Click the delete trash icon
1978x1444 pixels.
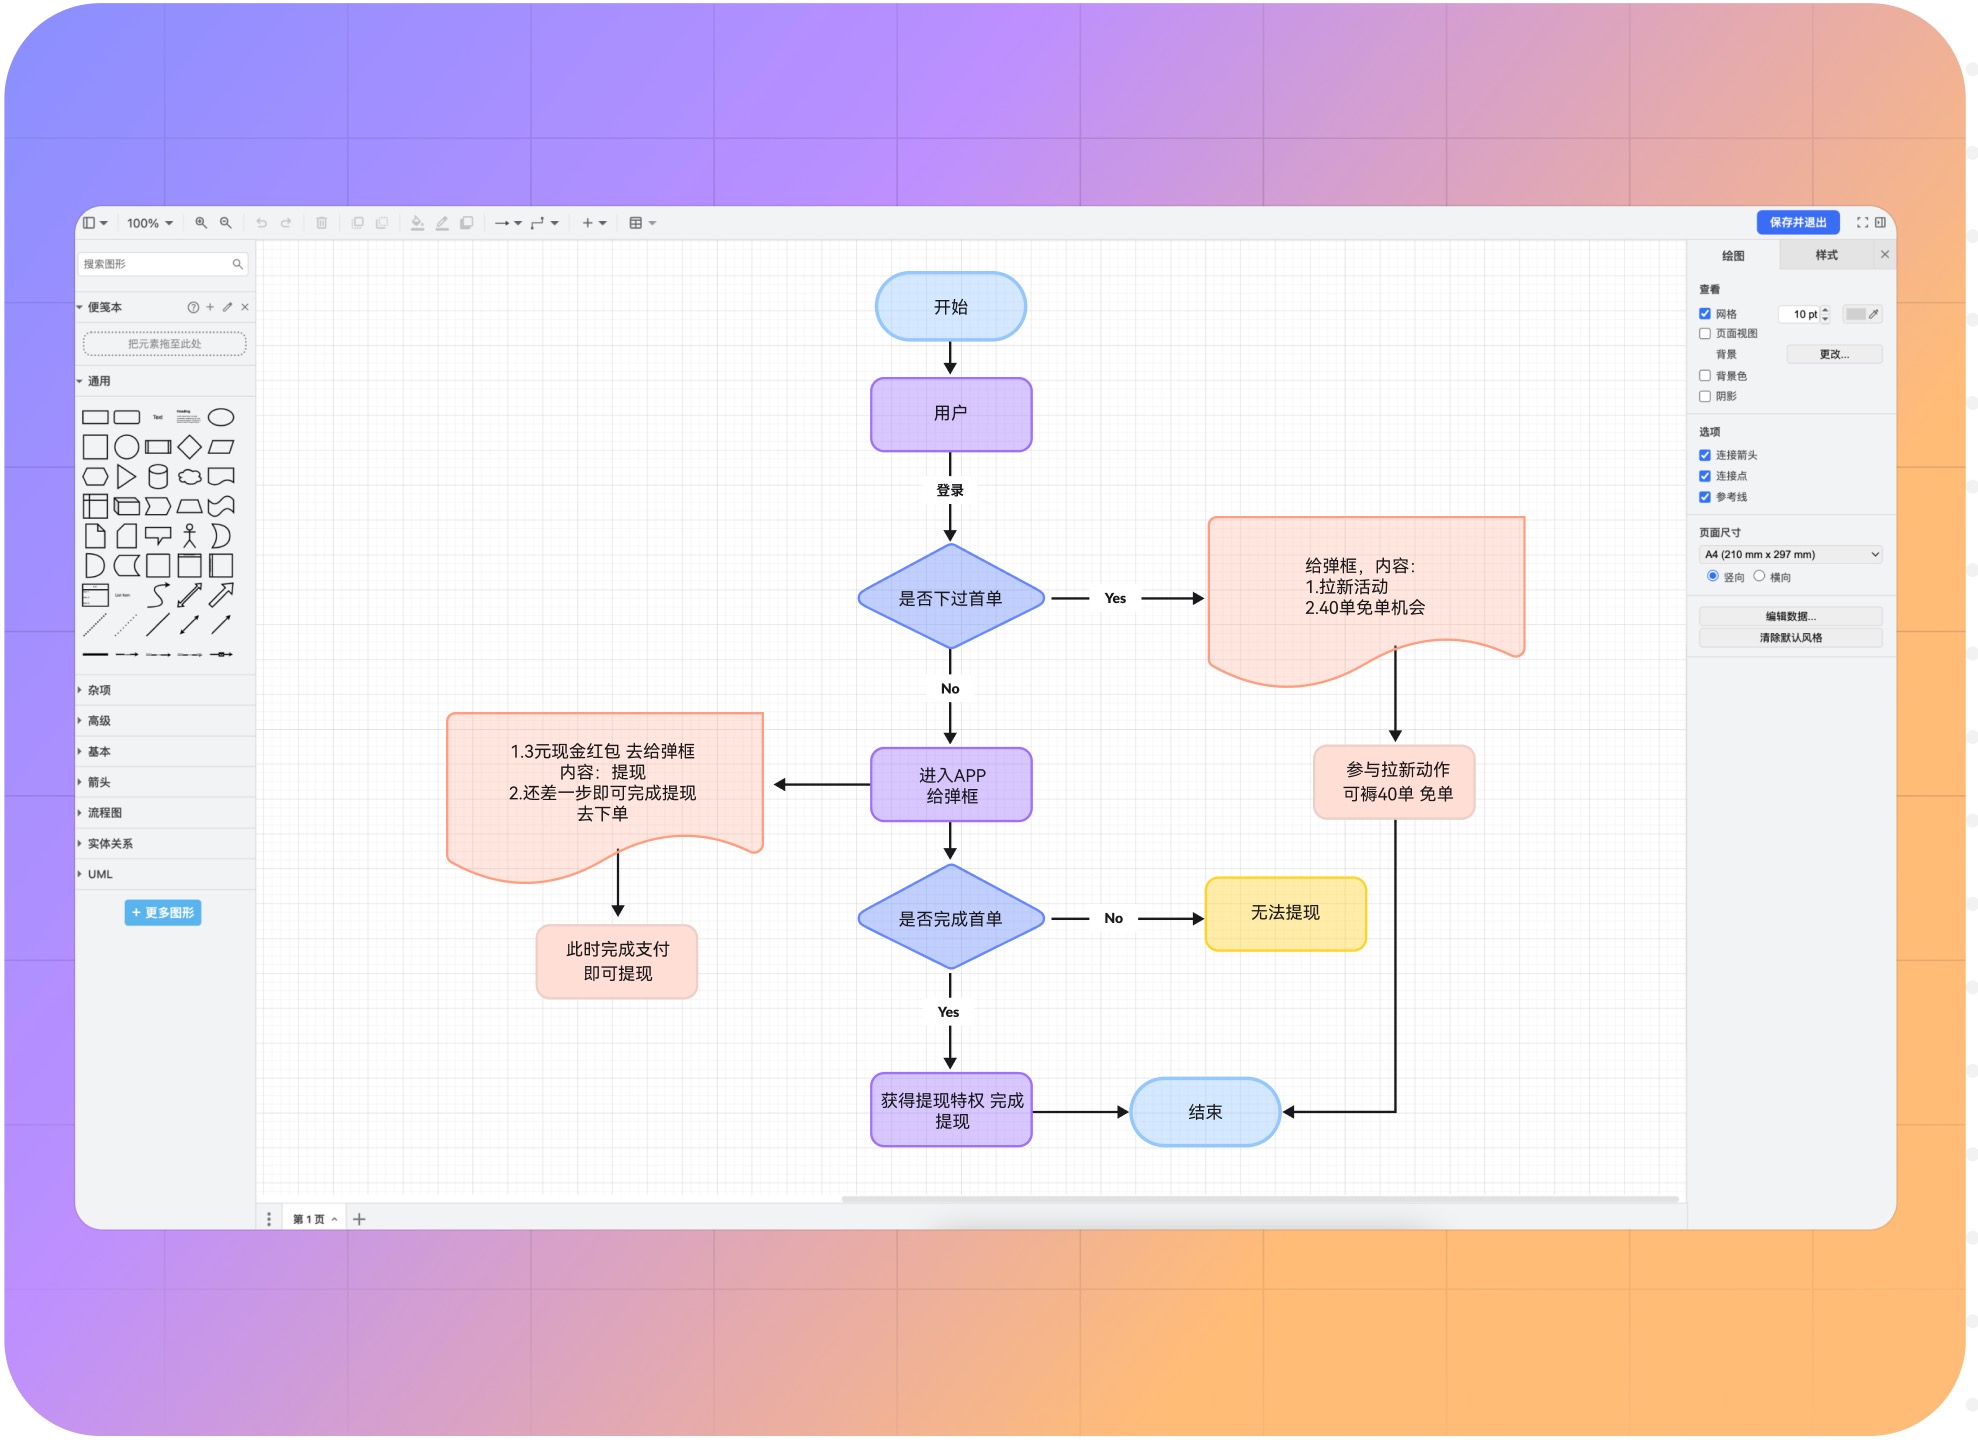tap(322, 223)
